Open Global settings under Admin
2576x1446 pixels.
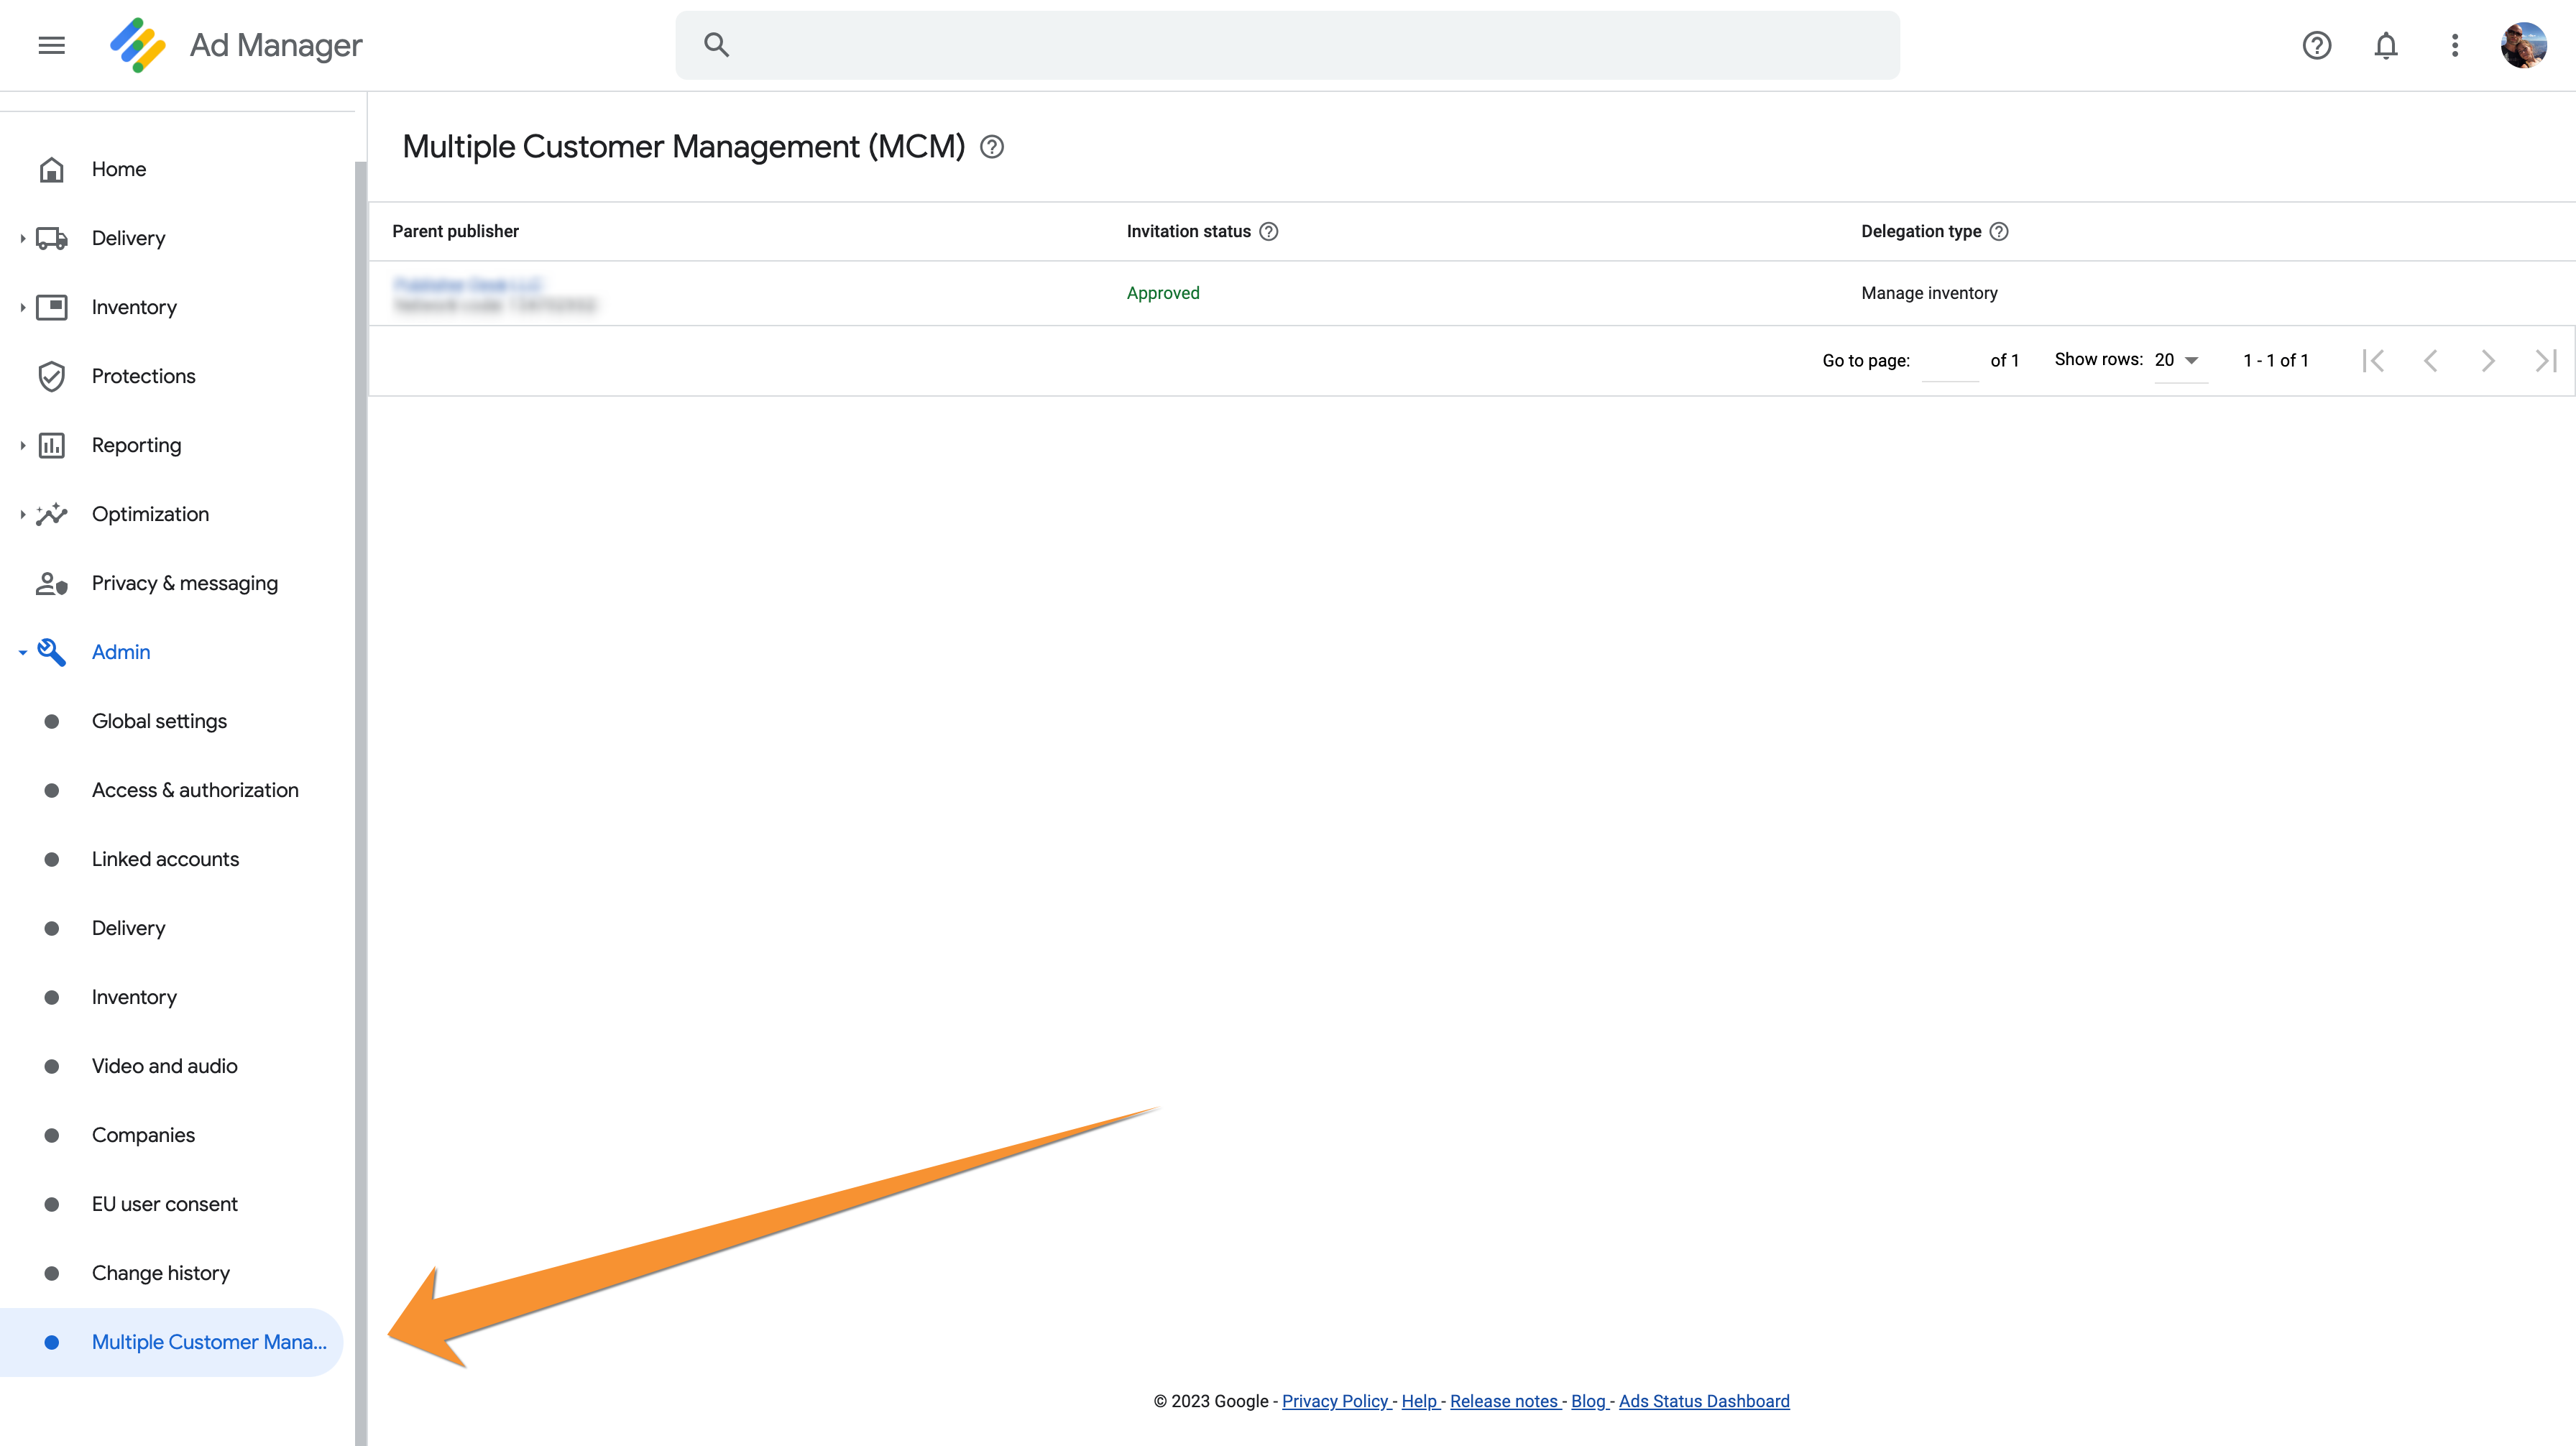159,721
